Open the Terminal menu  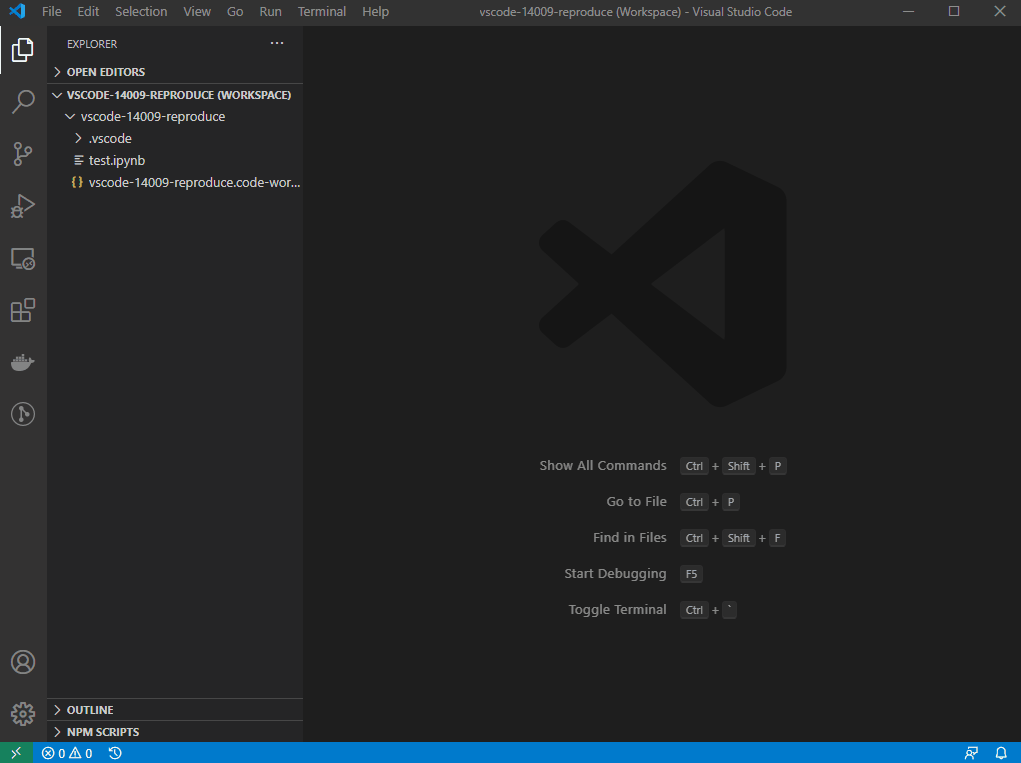tap(321, 11)
